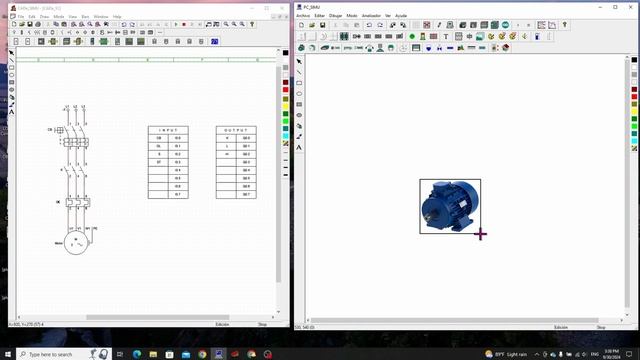Select the ellipse tool in PC_SIMU palette
The height and width of the screenshot is (360, 640).
point(299,94)
